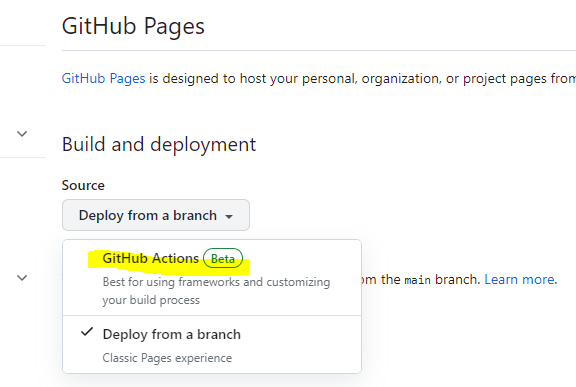576x387 pixels.
Task: Click checkmark next to Deploy from a branch
Action: 87,332
